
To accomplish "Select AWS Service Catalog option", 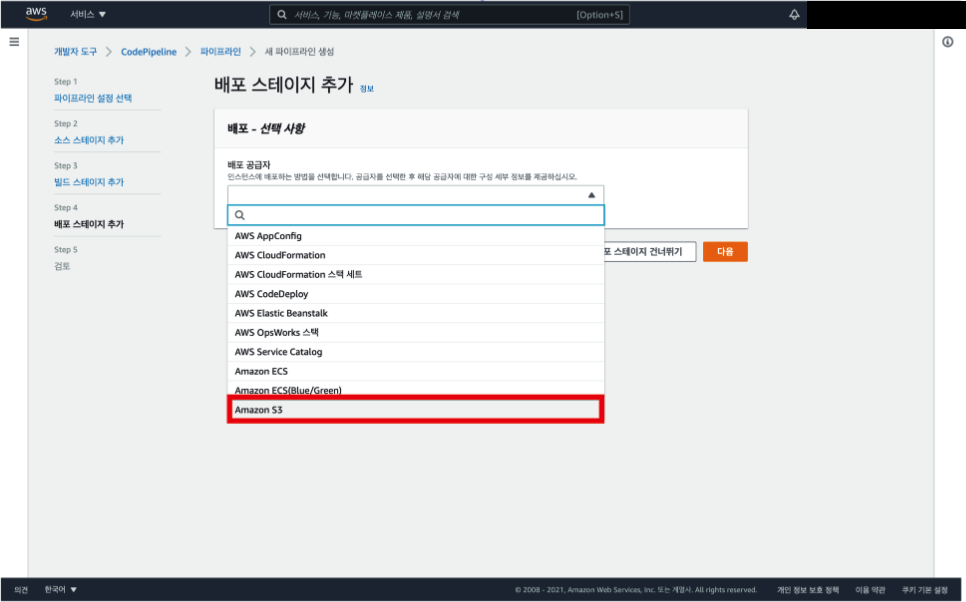I will click(416, 352).
